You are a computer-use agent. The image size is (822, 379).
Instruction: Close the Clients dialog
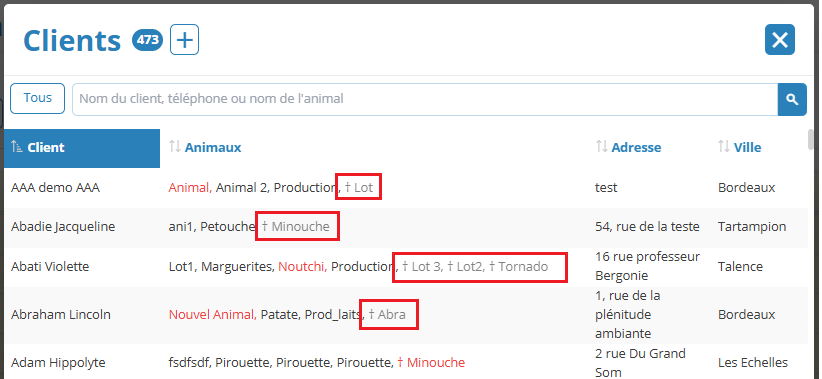click(x=780, y=39)
